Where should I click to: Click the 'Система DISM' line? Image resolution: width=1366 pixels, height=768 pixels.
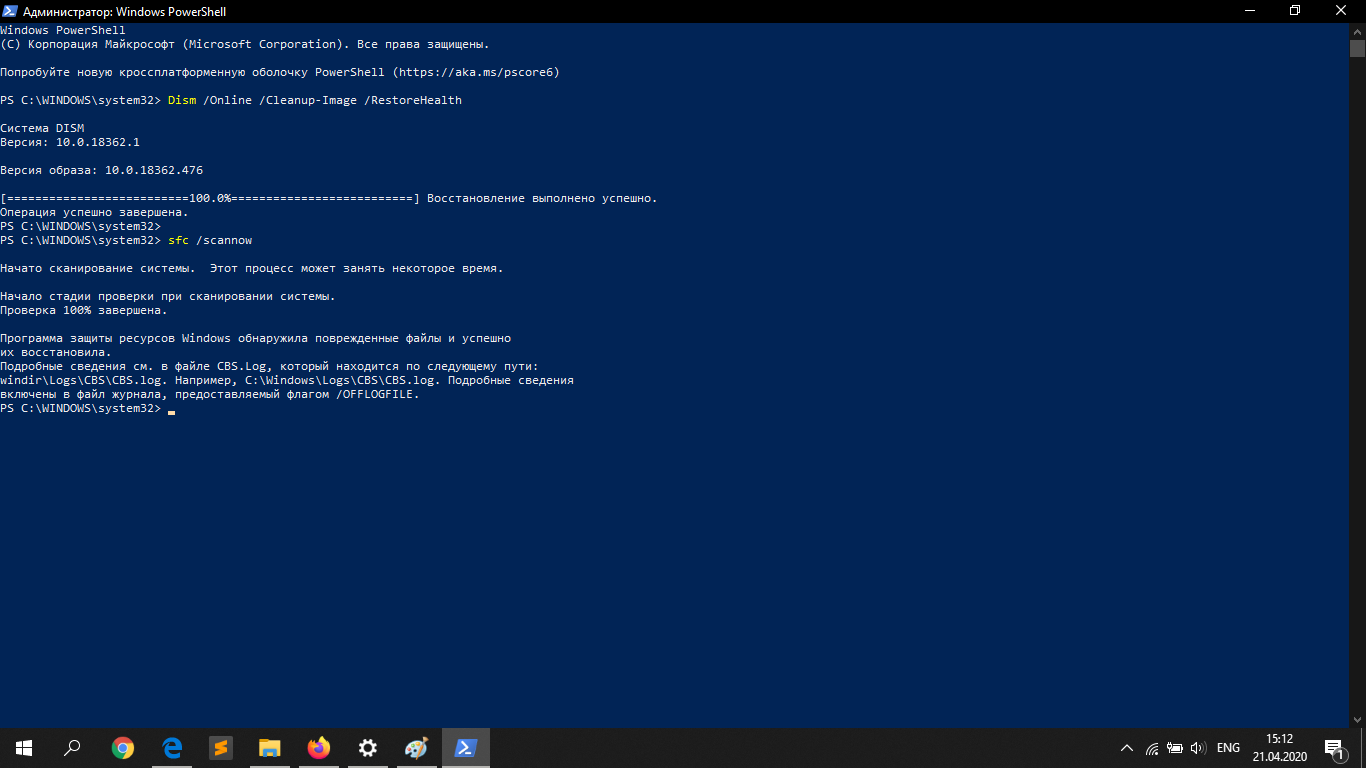42,128
